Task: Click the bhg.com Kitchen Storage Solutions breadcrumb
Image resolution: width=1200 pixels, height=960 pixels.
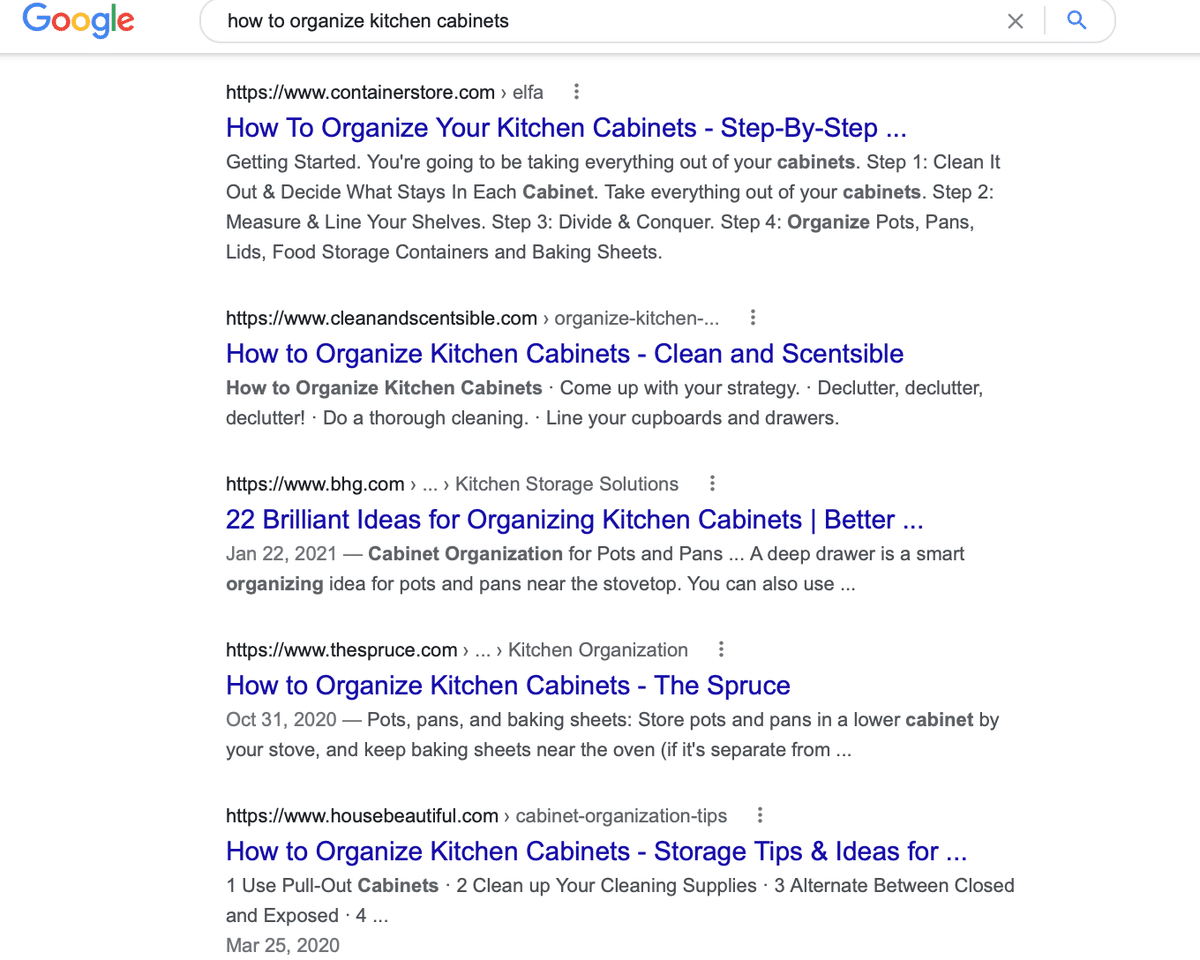Action: point(566,485)
